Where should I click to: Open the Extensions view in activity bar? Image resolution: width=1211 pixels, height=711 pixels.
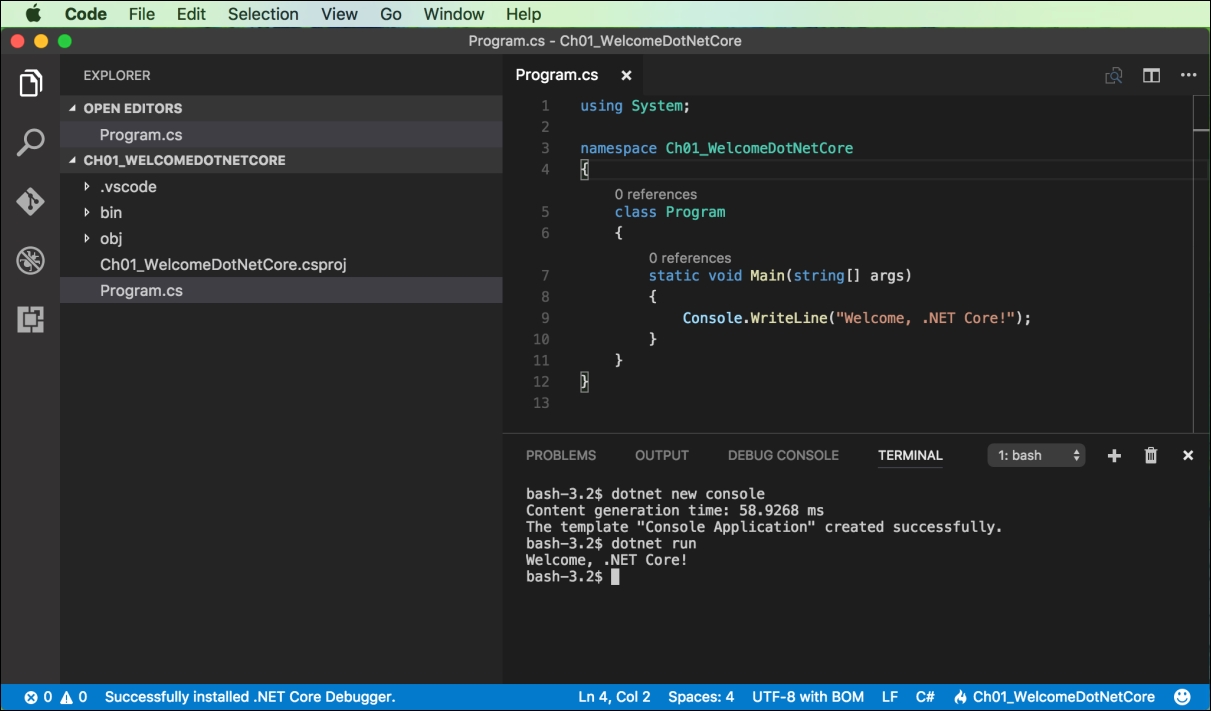31,320
